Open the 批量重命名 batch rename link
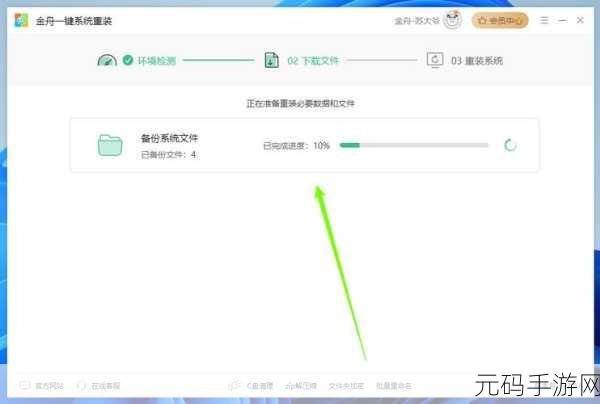The height and width of the screenshot is (404, 600). point(393,386)
